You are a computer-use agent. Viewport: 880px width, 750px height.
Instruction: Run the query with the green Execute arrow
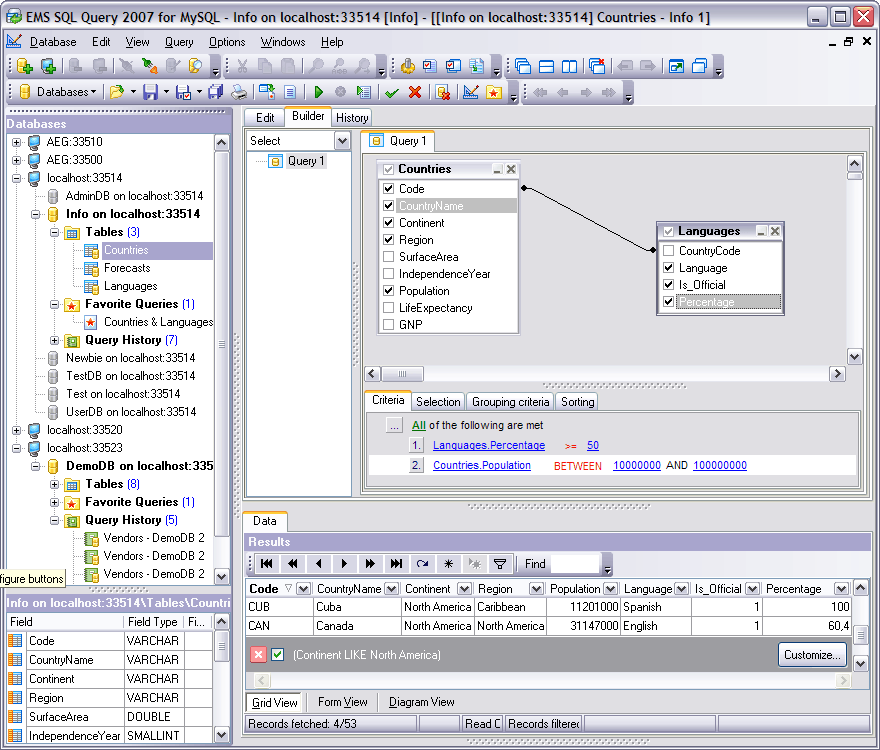coord(321,92)
